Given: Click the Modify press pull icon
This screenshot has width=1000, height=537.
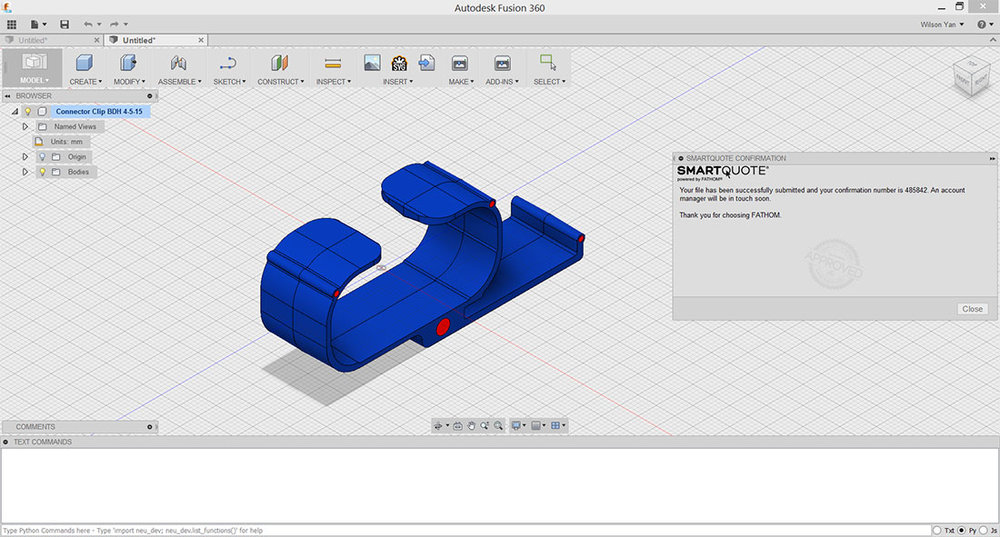Looking at the screenshot, I should point(128,63).
